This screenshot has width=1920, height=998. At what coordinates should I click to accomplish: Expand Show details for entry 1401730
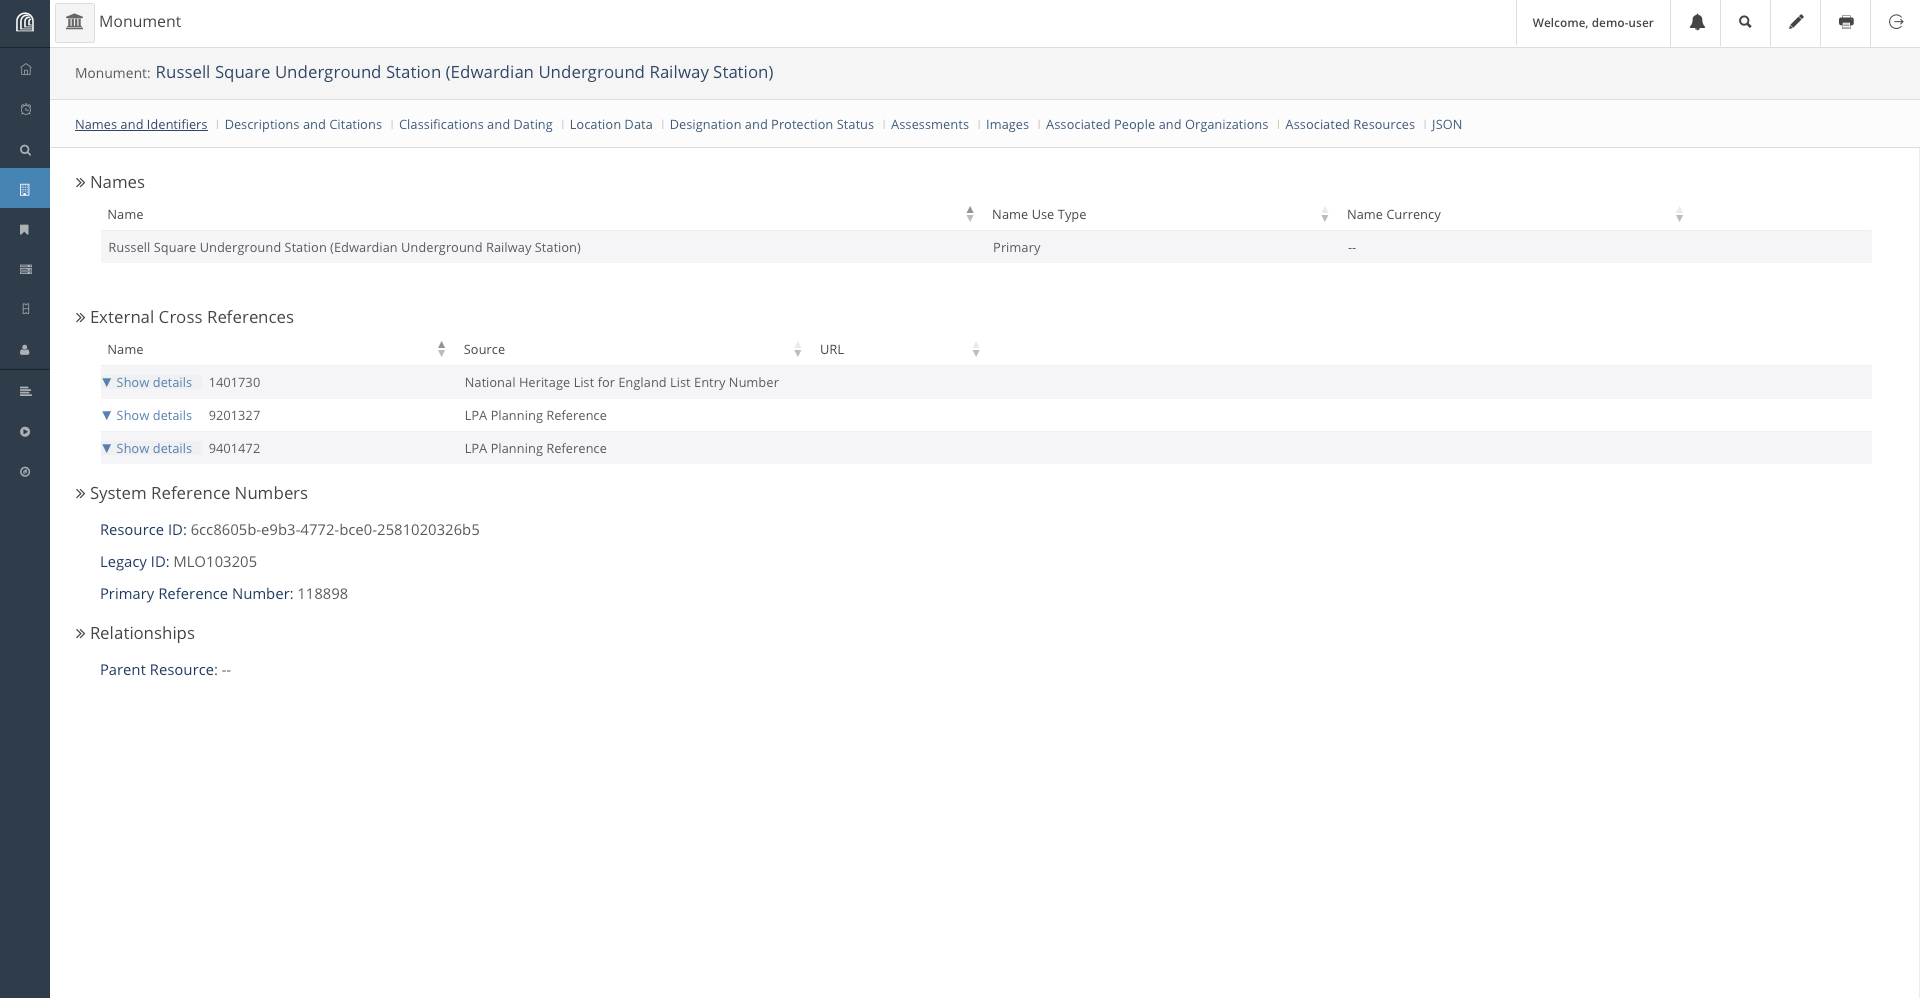point(148,382)
